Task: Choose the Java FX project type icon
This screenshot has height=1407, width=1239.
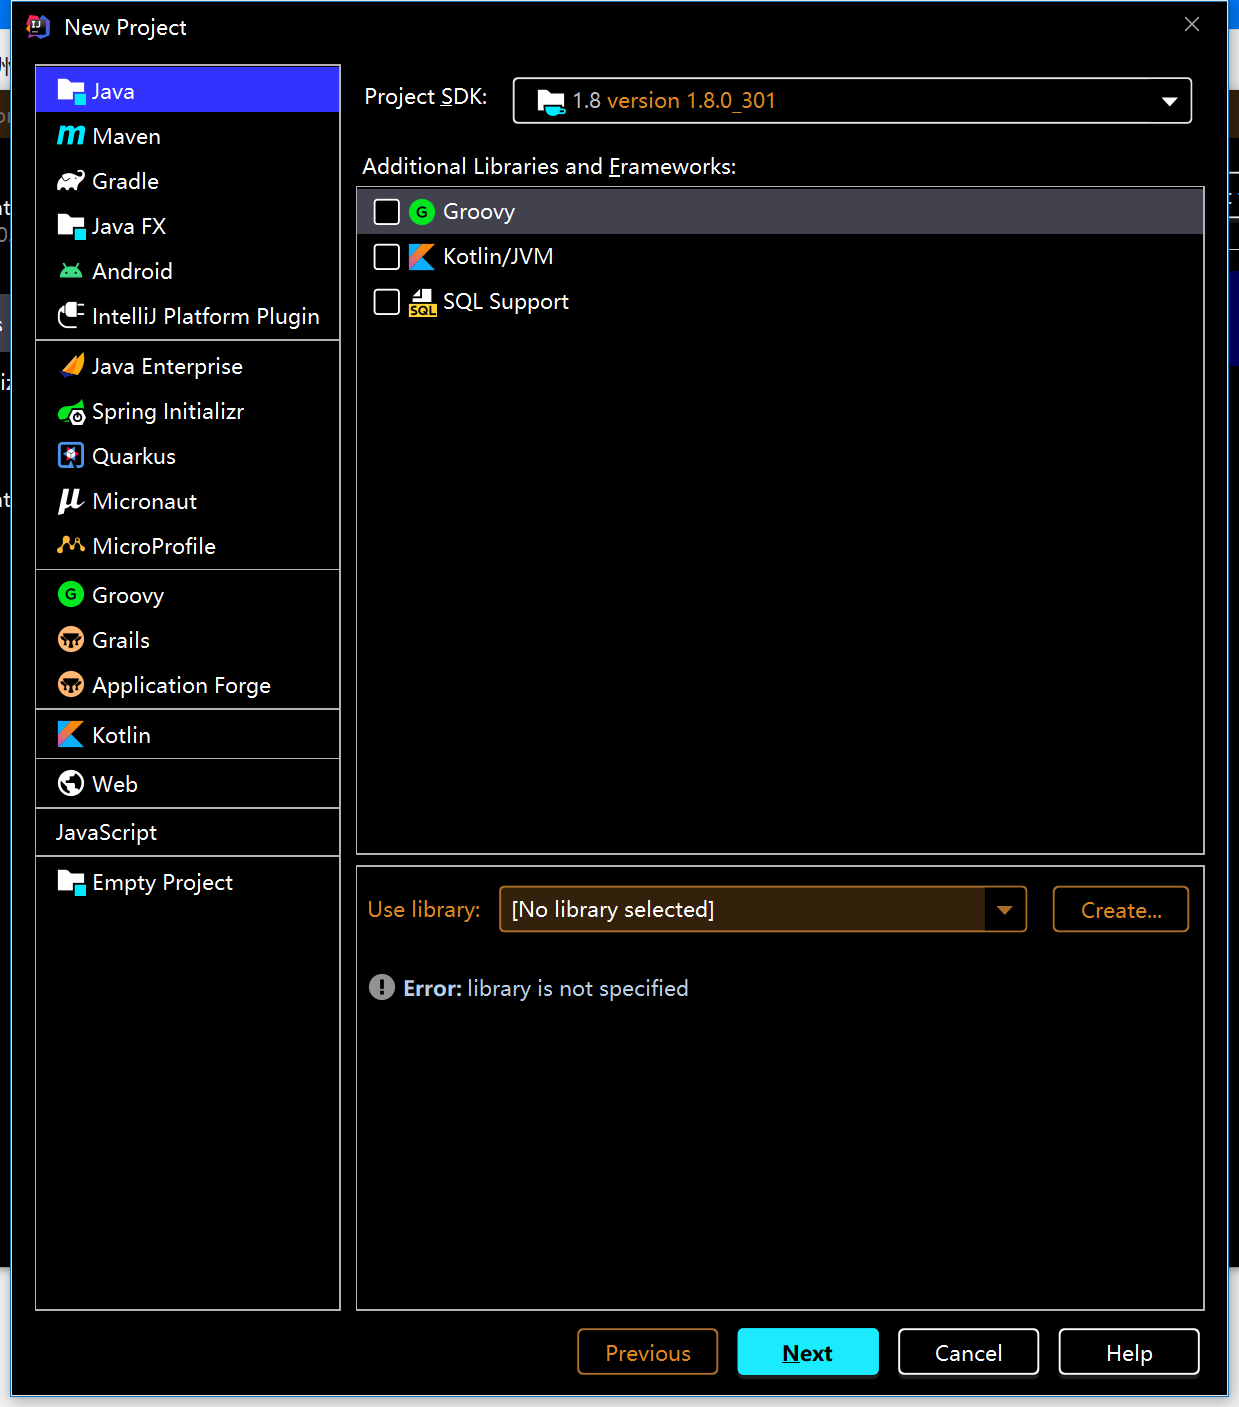Action: point(71,226)
